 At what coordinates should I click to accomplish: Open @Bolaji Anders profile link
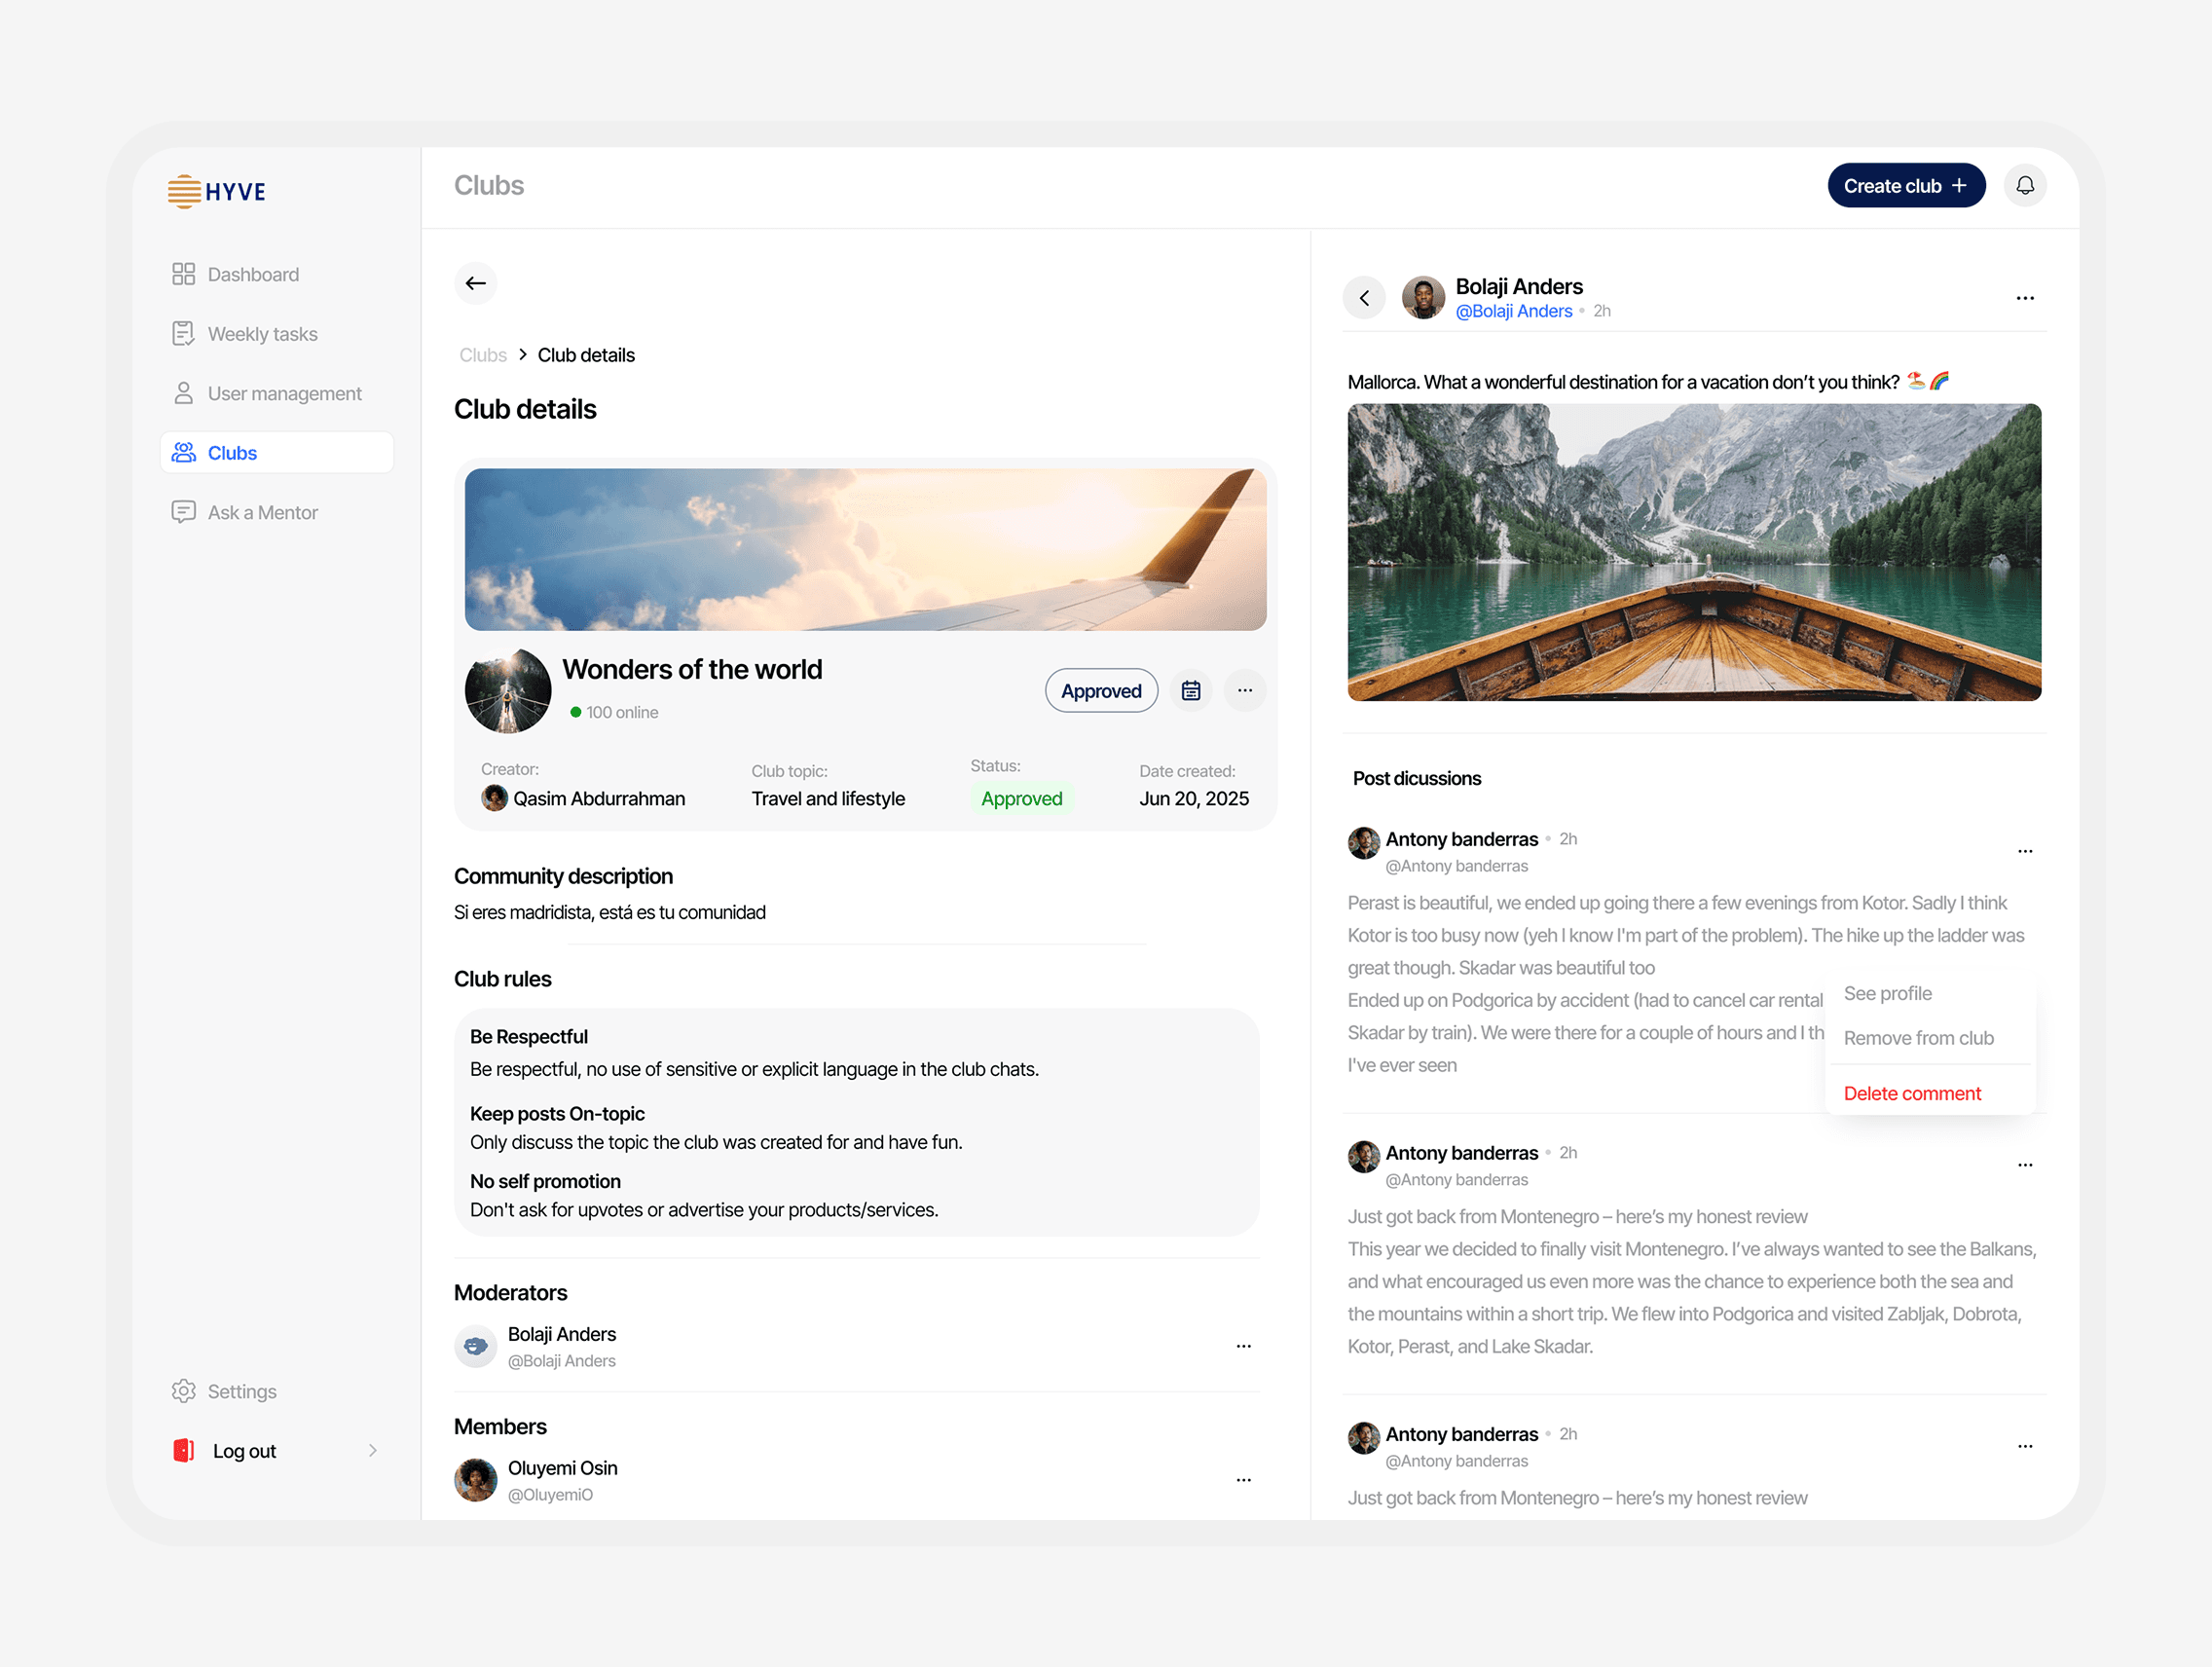pyautogui.click(x=1515, y=311)
